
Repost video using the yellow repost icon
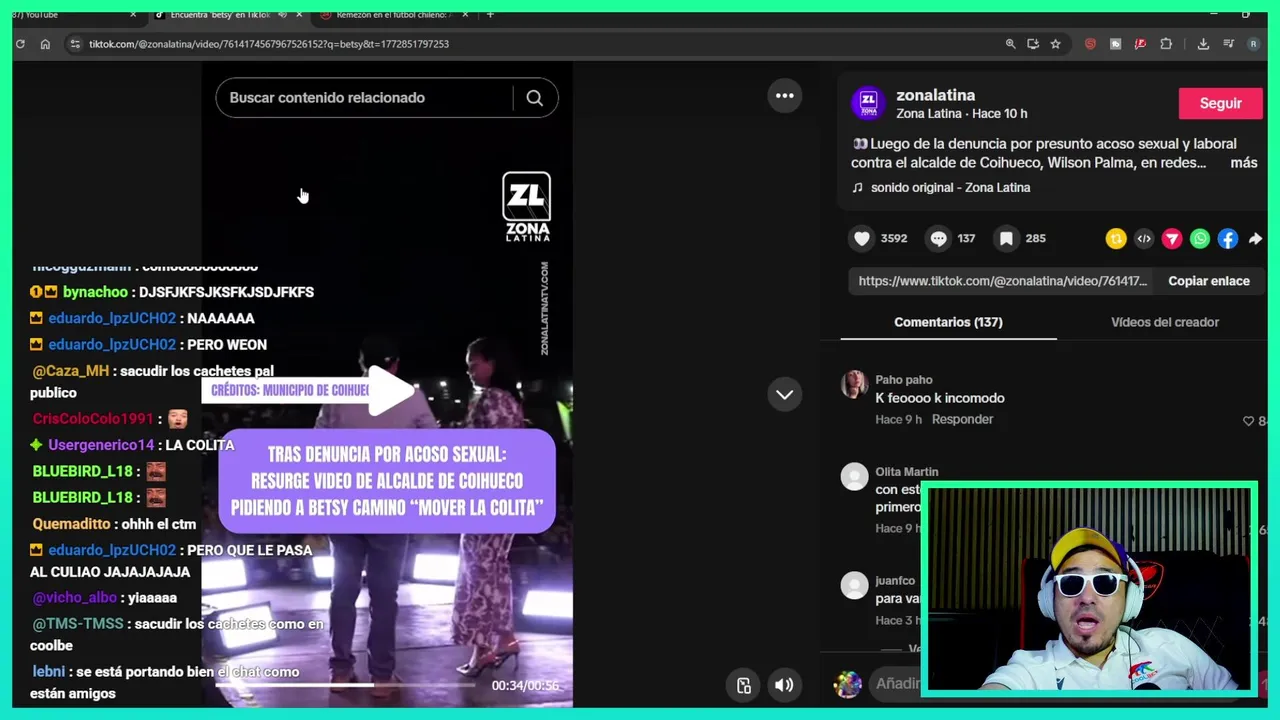[1116, 239]
